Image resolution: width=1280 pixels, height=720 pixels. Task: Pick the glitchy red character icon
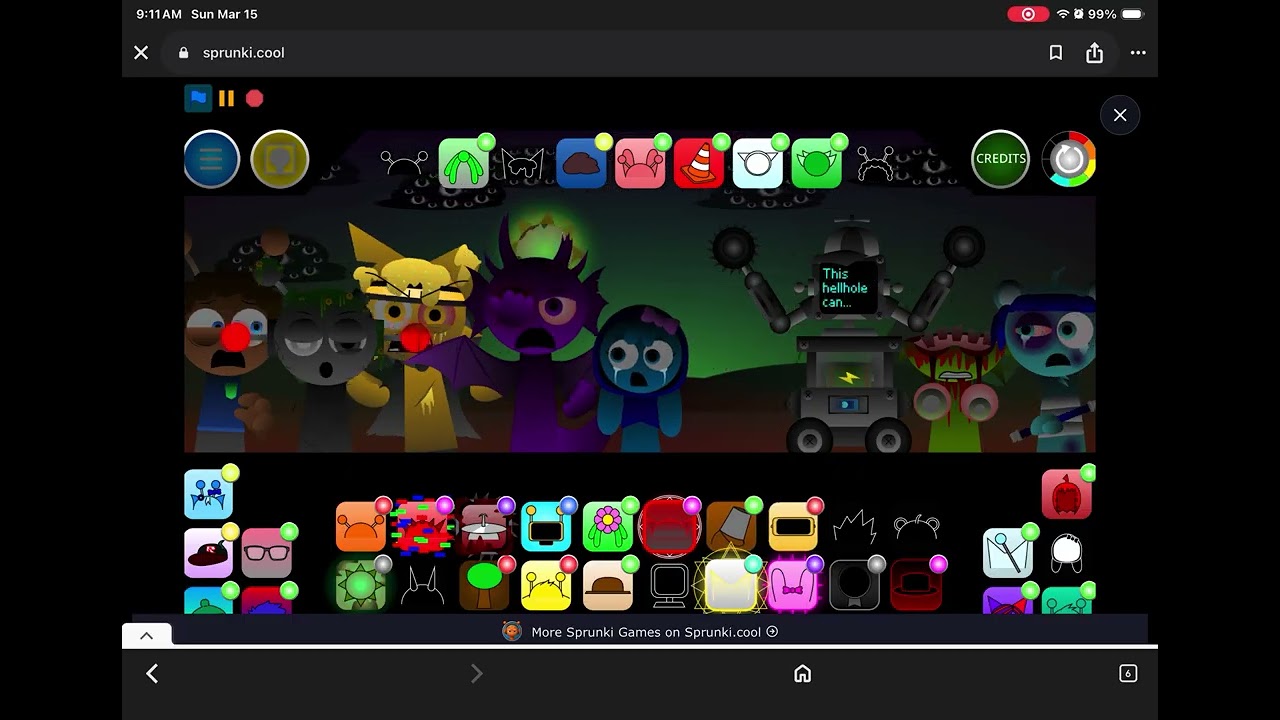[422, 527]
